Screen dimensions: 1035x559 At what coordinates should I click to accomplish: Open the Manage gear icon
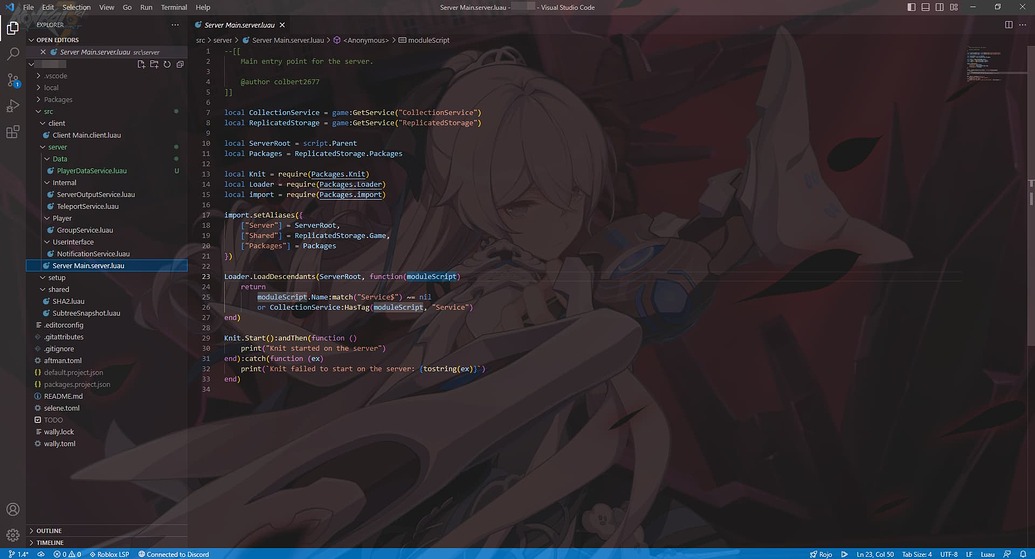(13, 535)
